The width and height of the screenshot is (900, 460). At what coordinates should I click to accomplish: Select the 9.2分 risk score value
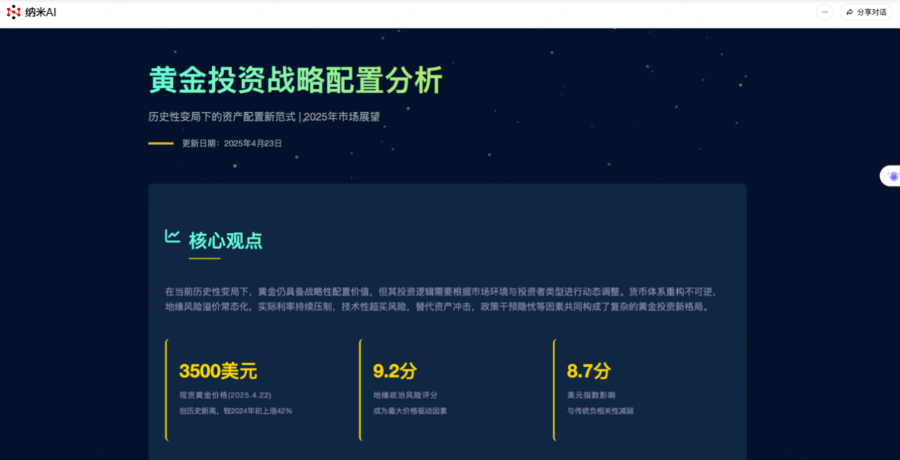(x=394, y=371)
